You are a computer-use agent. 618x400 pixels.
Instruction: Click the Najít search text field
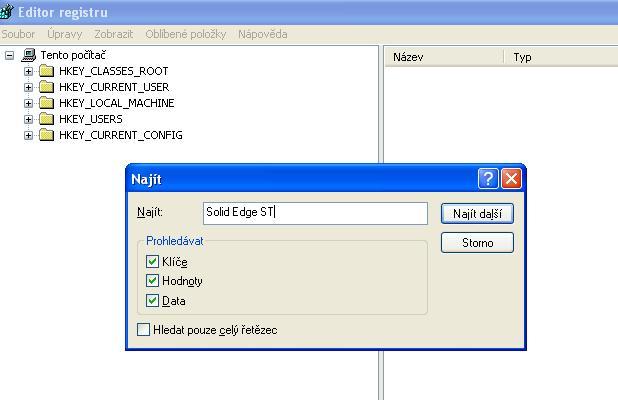315,213
